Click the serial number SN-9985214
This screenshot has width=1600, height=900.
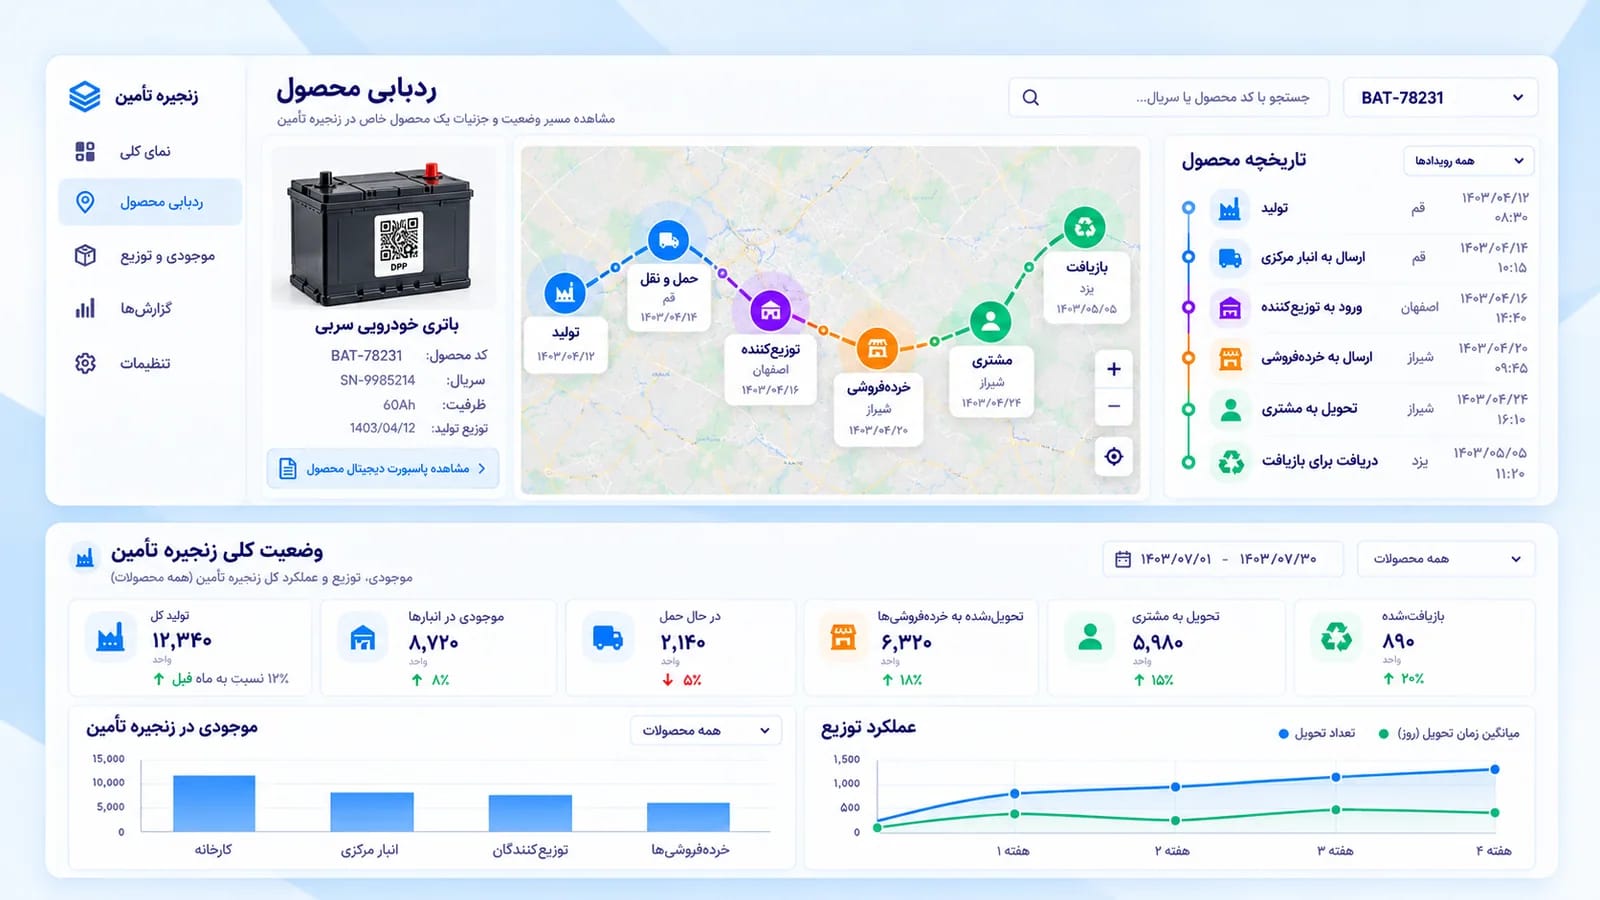377,380
